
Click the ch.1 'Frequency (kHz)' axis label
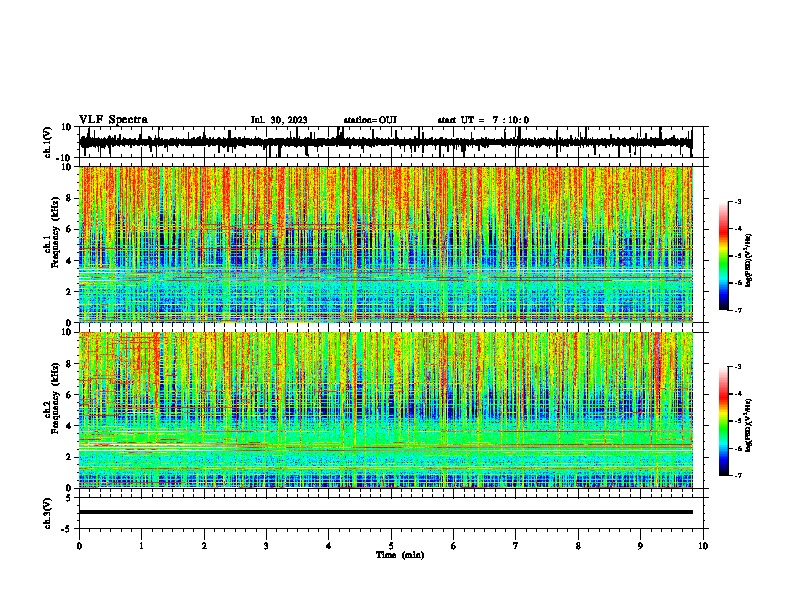click(x=53, y=232)
